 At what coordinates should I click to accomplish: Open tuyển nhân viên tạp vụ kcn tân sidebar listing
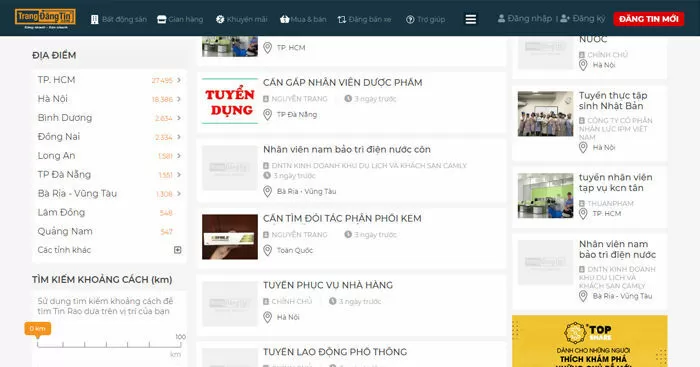[616, 183]
